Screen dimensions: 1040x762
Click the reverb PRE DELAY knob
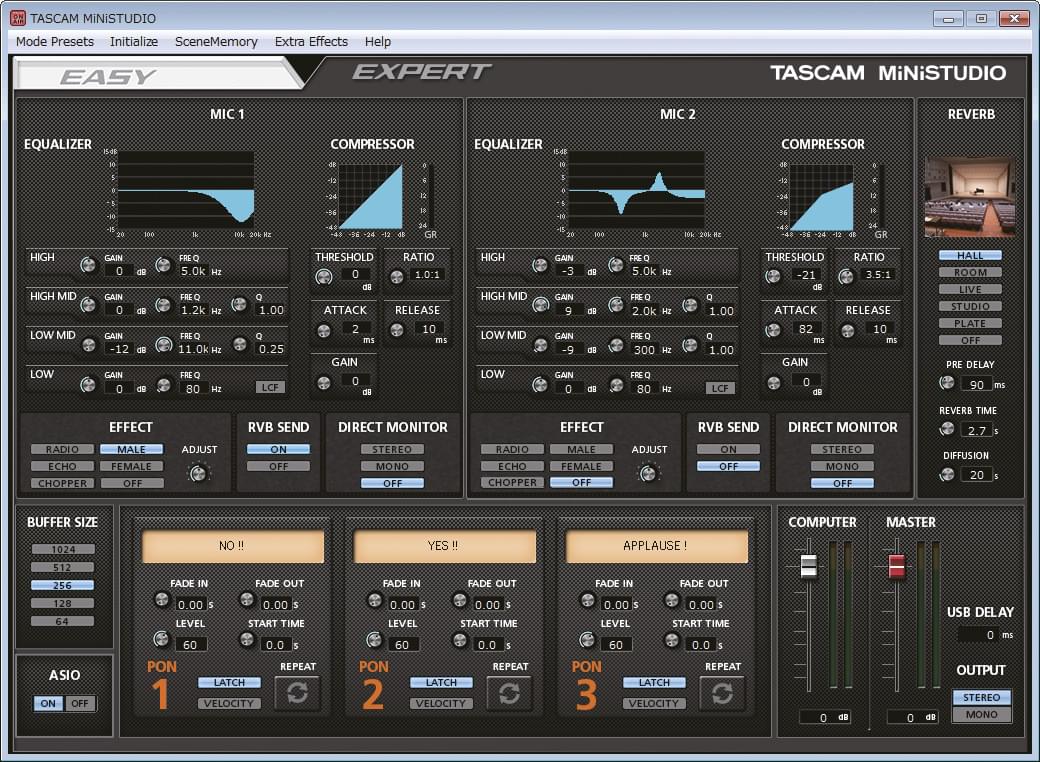946,383
